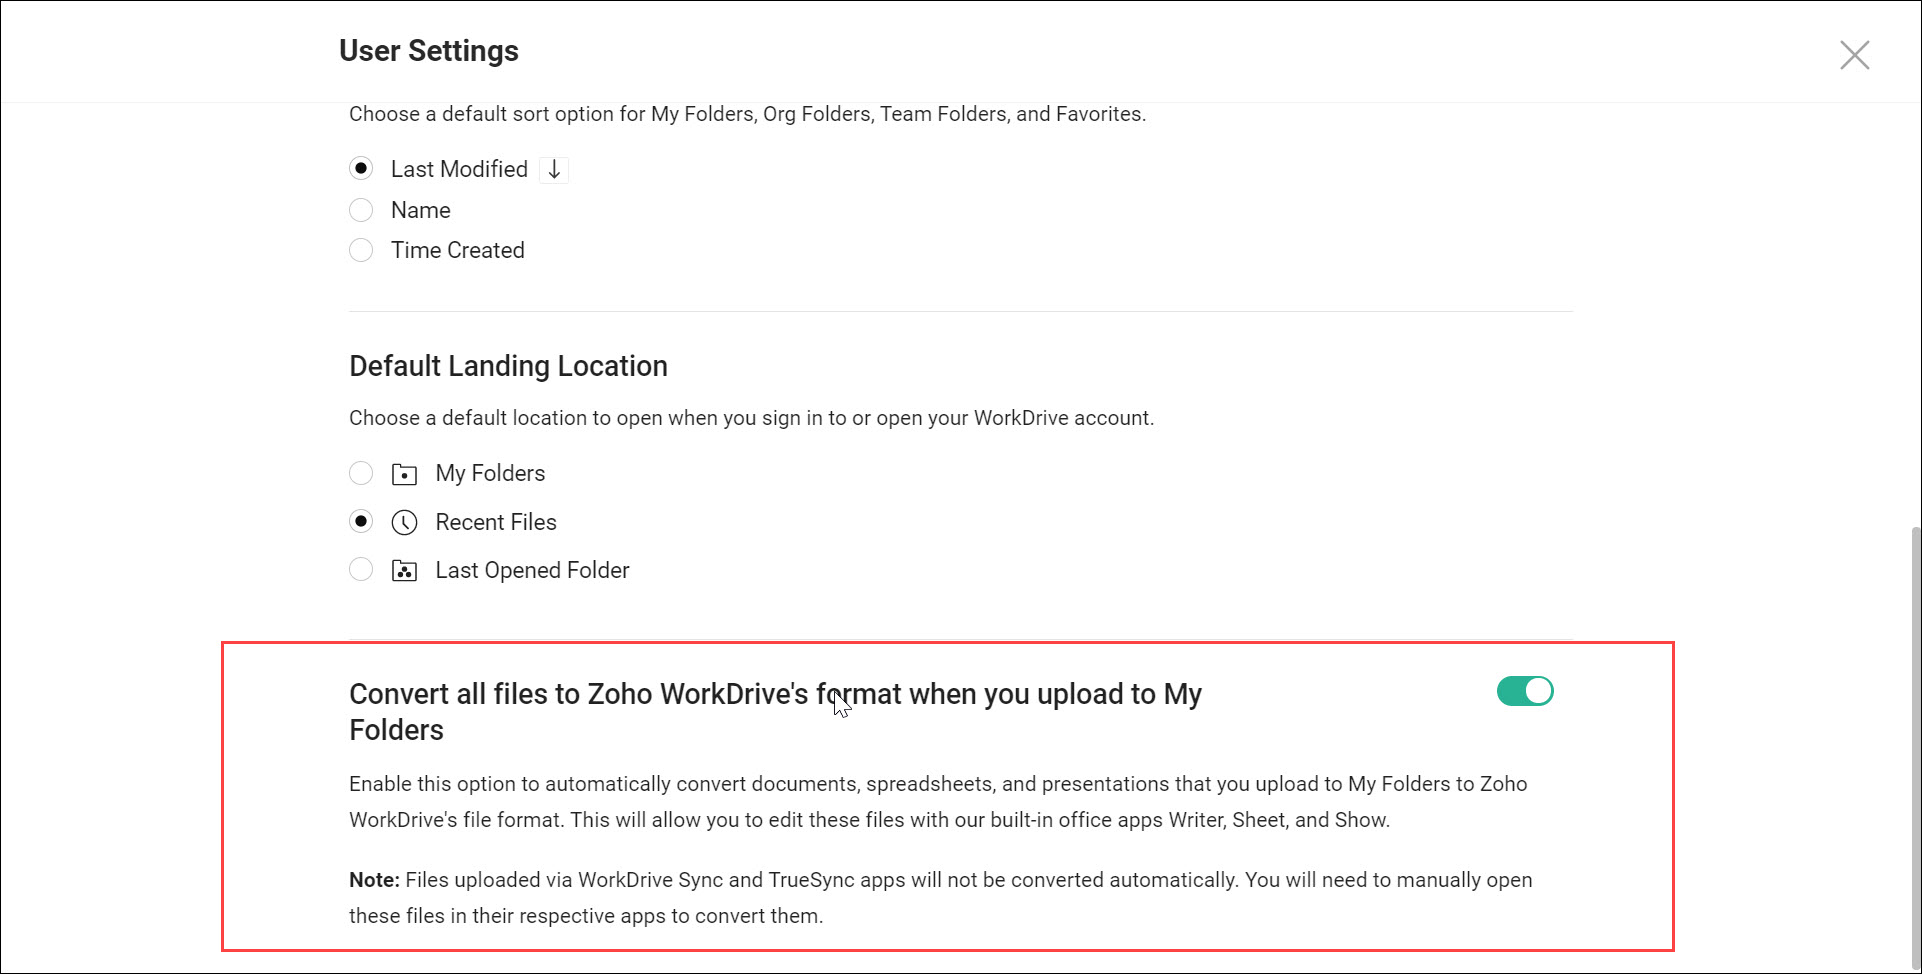This screenshot has height=974, width=1922.
Task: Select the Time Created sort option
Action: (361, 250)
